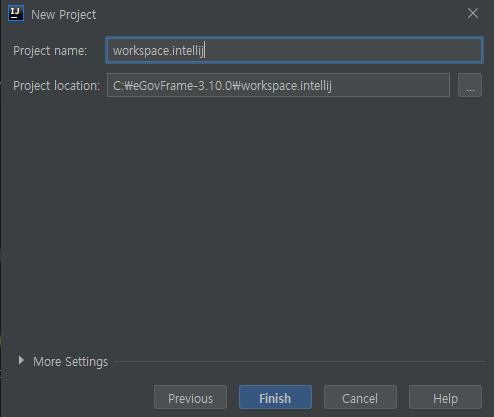Go back with the Previous button
Viewport: 494px width, 417px height.
tap(190, 397)
